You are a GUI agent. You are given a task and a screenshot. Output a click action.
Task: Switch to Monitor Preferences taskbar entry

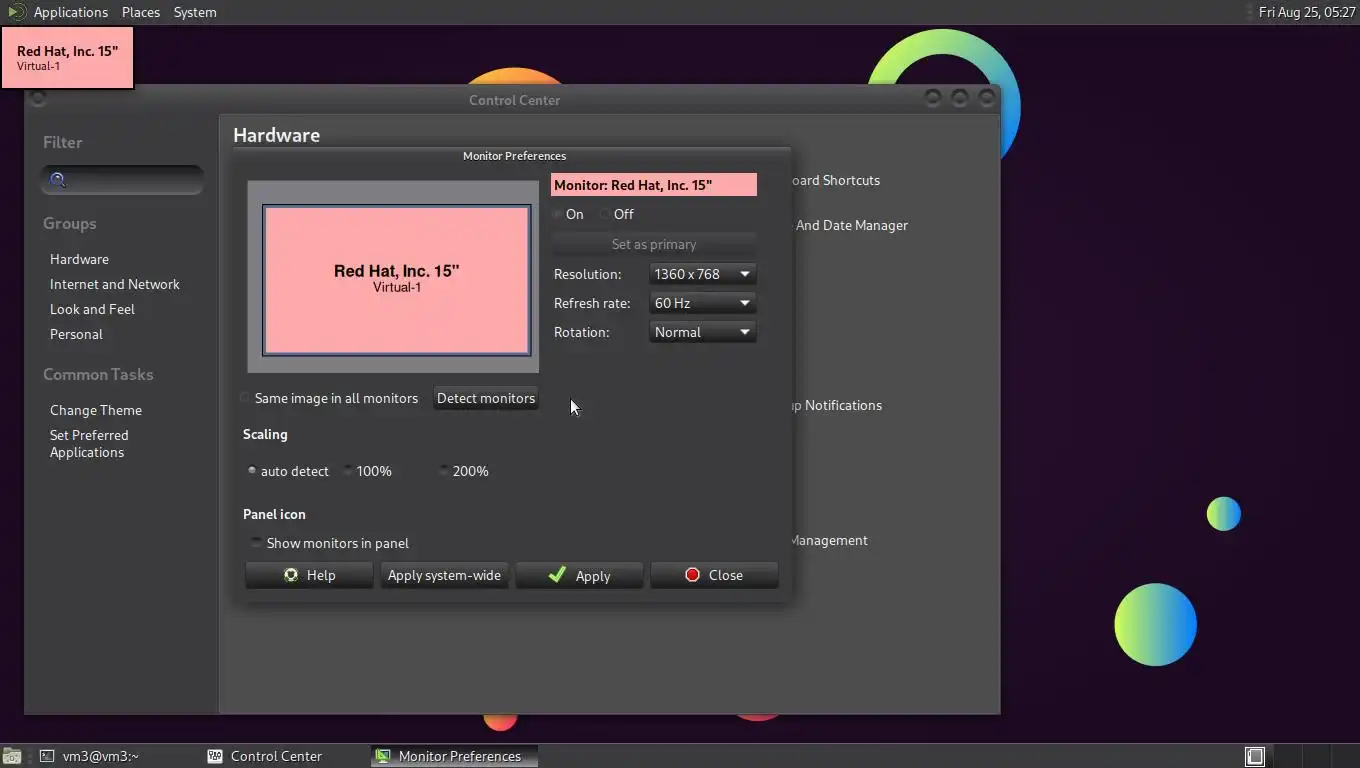(x=455, y=756)
